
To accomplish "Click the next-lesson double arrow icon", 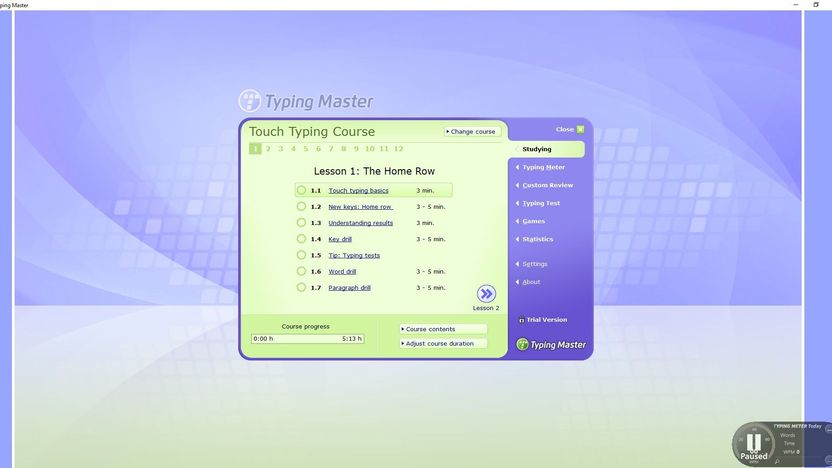I will 486,293.
